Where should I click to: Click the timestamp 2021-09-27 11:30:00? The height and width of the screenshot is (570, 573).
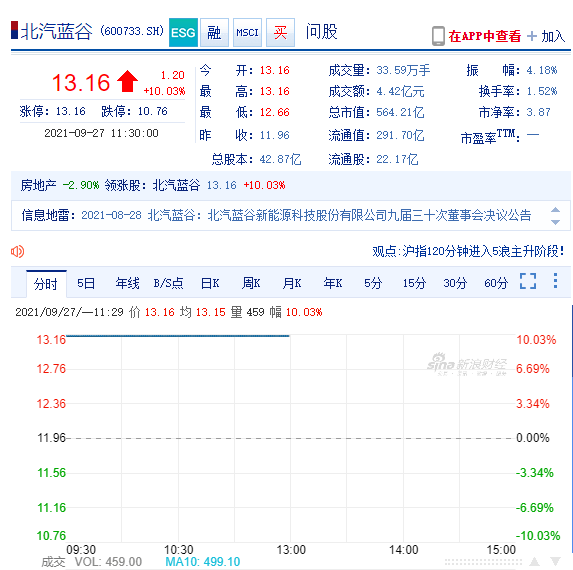tap(101, 133)
